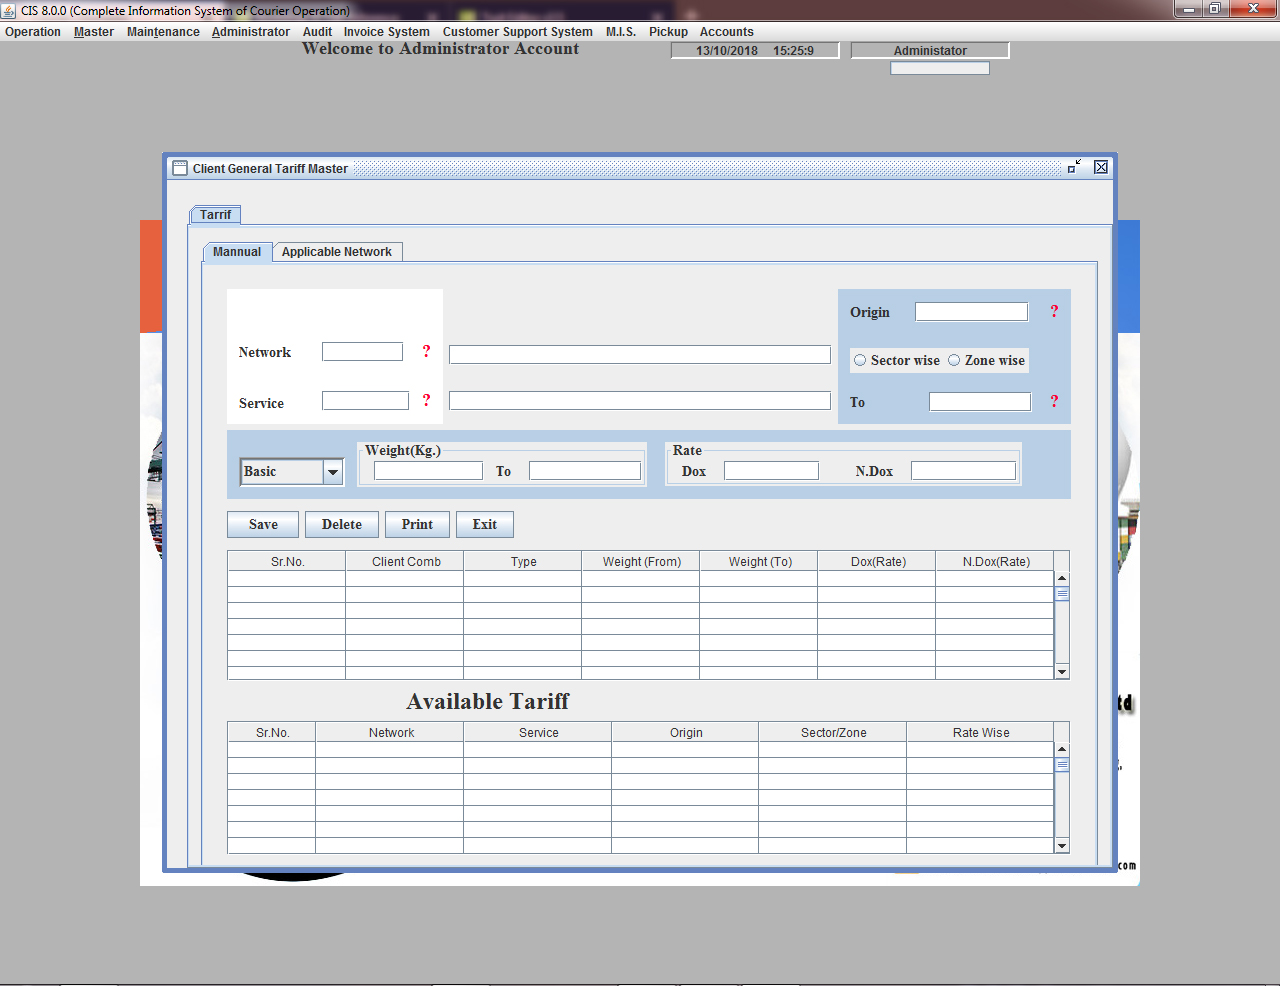1280x986 pixels.
Task: Click the red question mark beside Network
Action: coord(426,351)
